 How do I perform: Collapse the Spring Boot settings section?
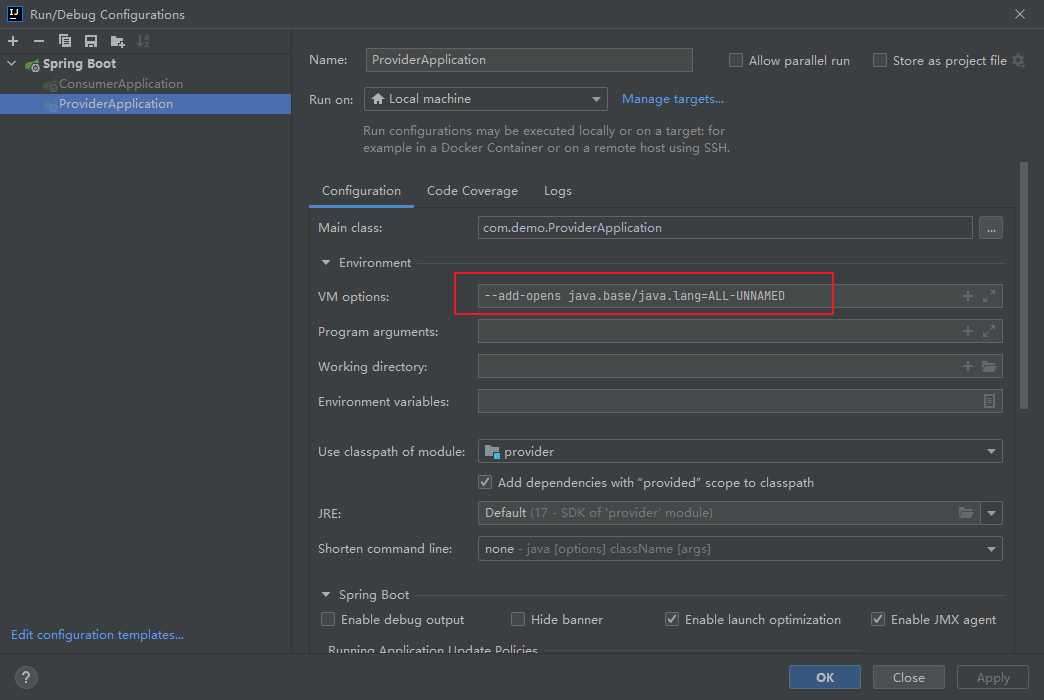click(x=326, y=595)
